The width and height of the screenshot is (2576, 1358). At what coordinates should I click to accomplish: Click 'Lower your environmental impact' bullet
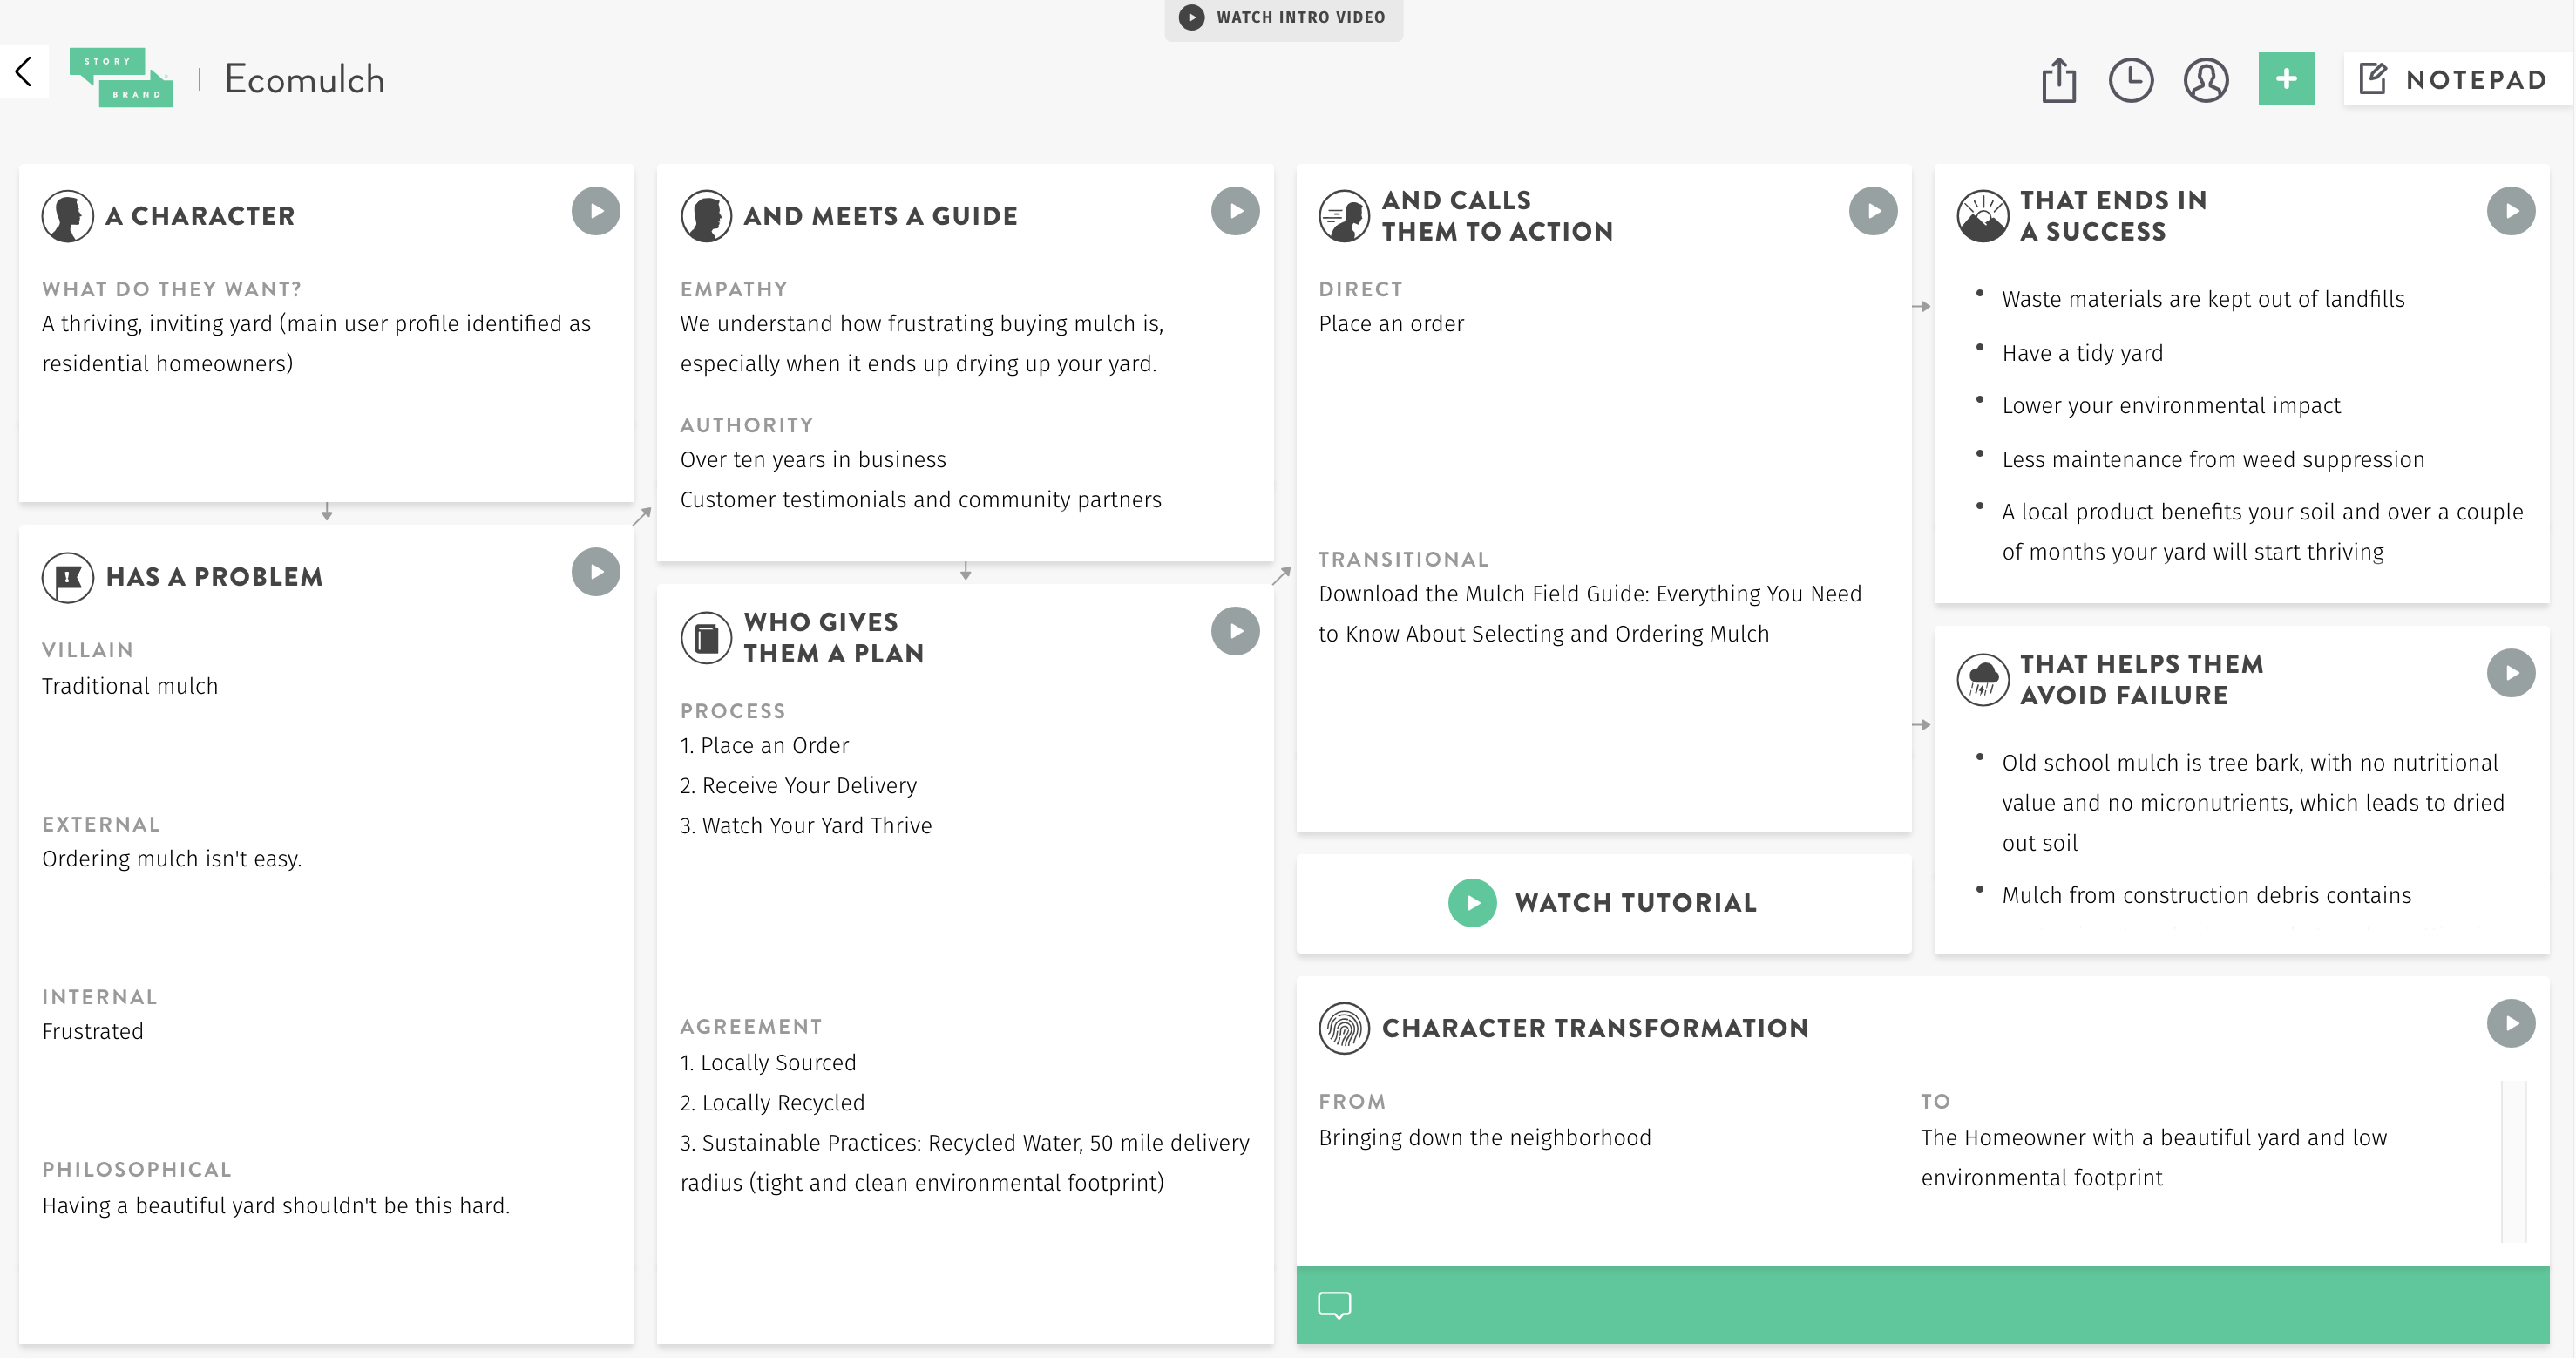[2171, 405]
